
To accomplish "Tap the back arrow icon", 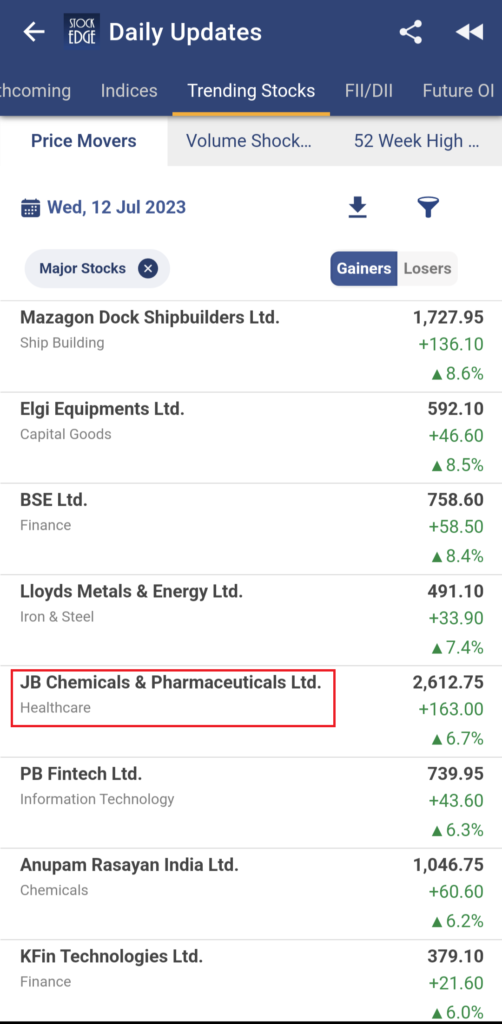I will [33, 32].
